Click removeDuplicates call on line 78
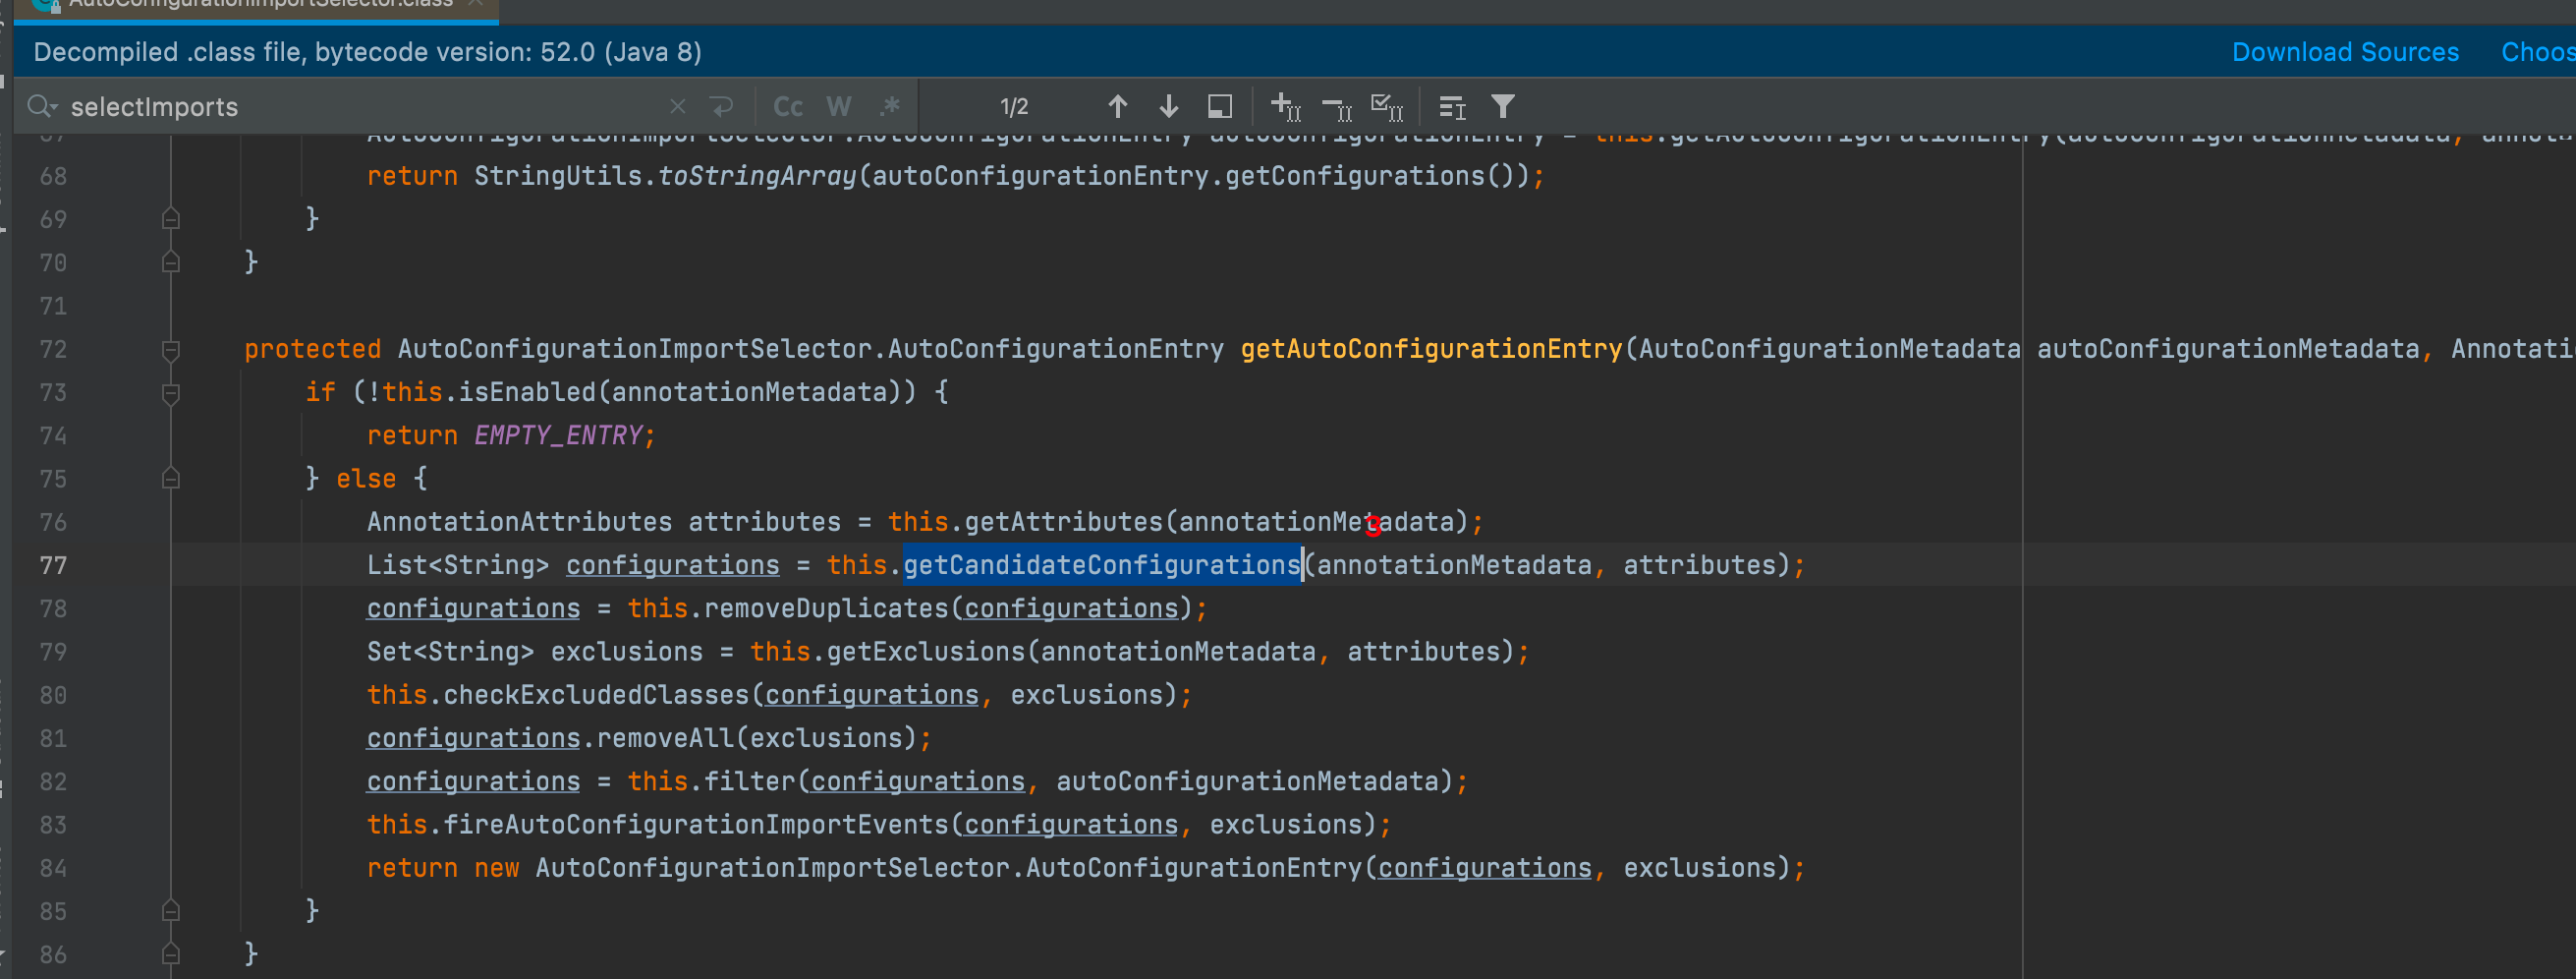2576x979 pixels. [x=826, y=609]
